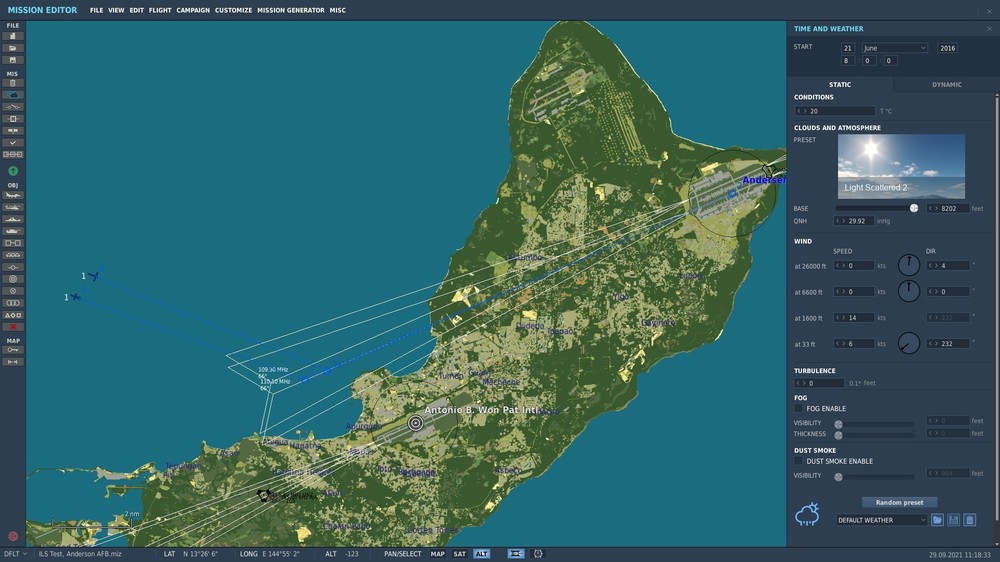Viewport: 1000px width, 562px height.
Task: Select the airplane group placement tool
Action: 13,195
